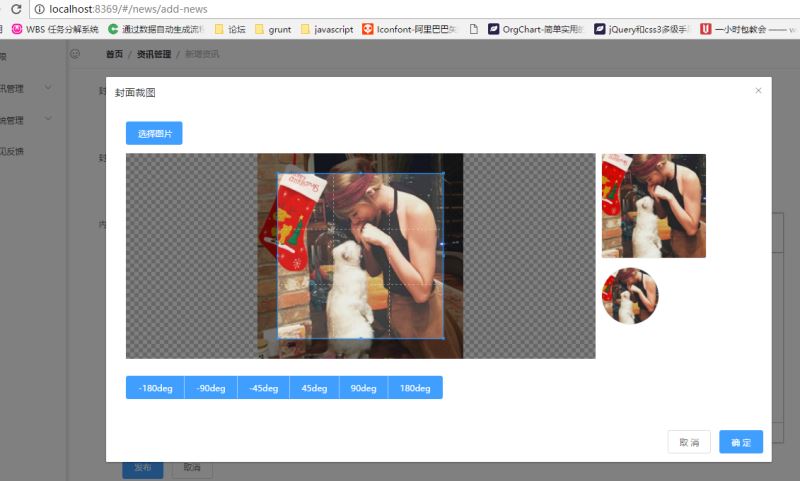Open the javascript bookmark folder
This screenshot has height=481, width=800.
tap(327, 29)
